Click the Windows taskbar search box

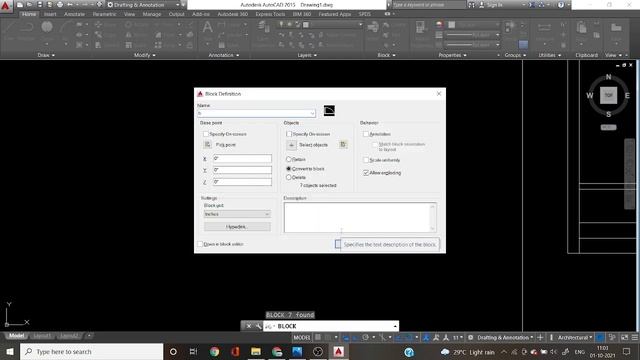(x=91, y=351)
